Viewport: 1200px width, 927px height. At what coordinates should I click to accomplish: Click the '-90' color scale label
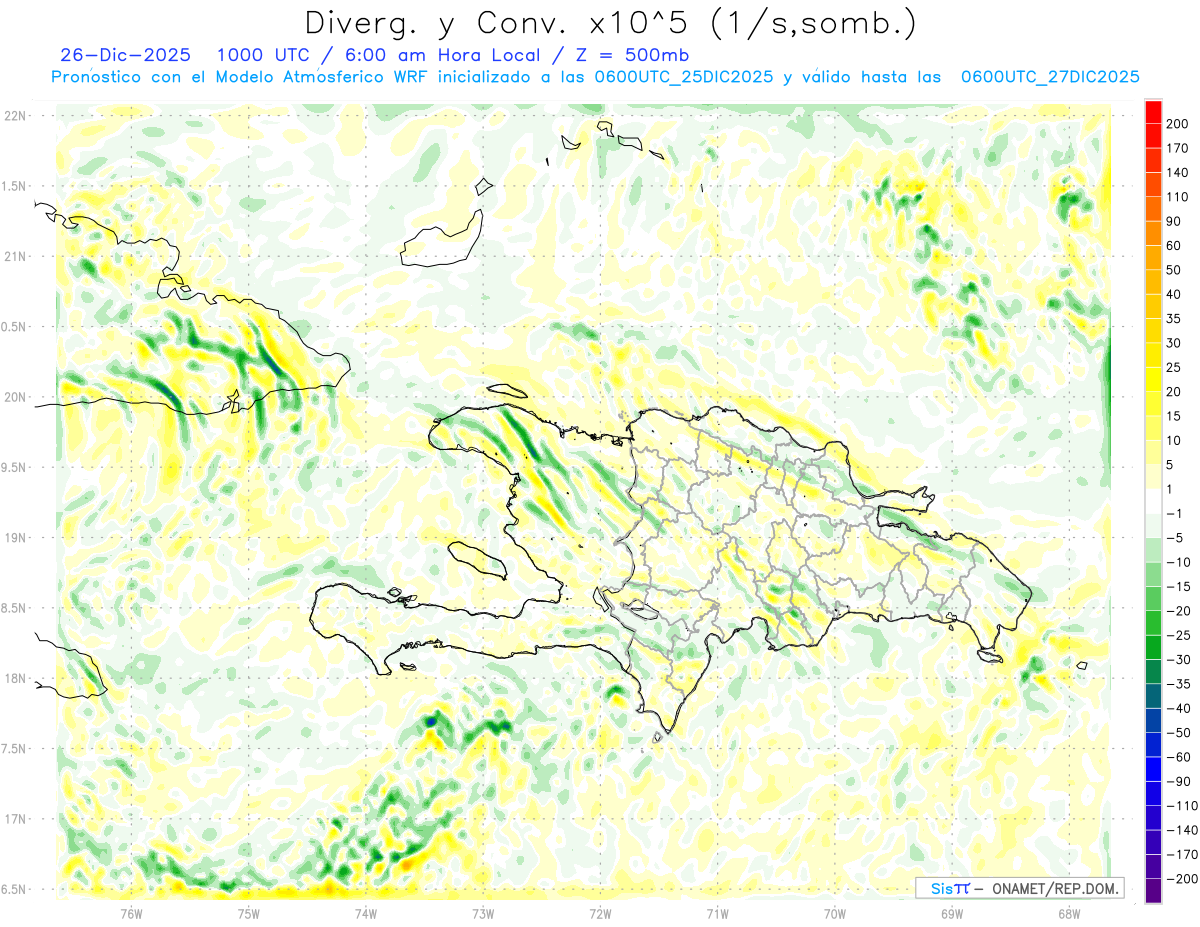click(x=1179, y=781)
